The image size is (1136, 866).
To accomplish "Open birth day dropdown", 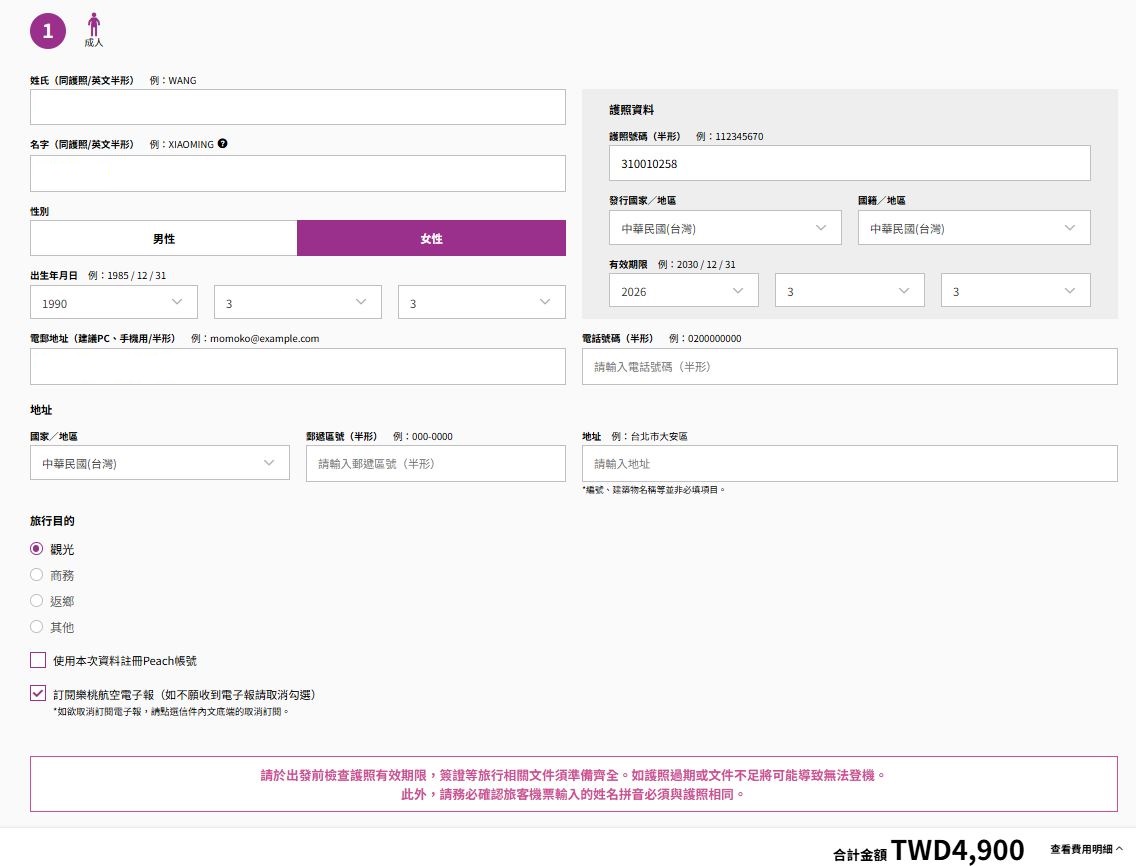I will point(482,302).
